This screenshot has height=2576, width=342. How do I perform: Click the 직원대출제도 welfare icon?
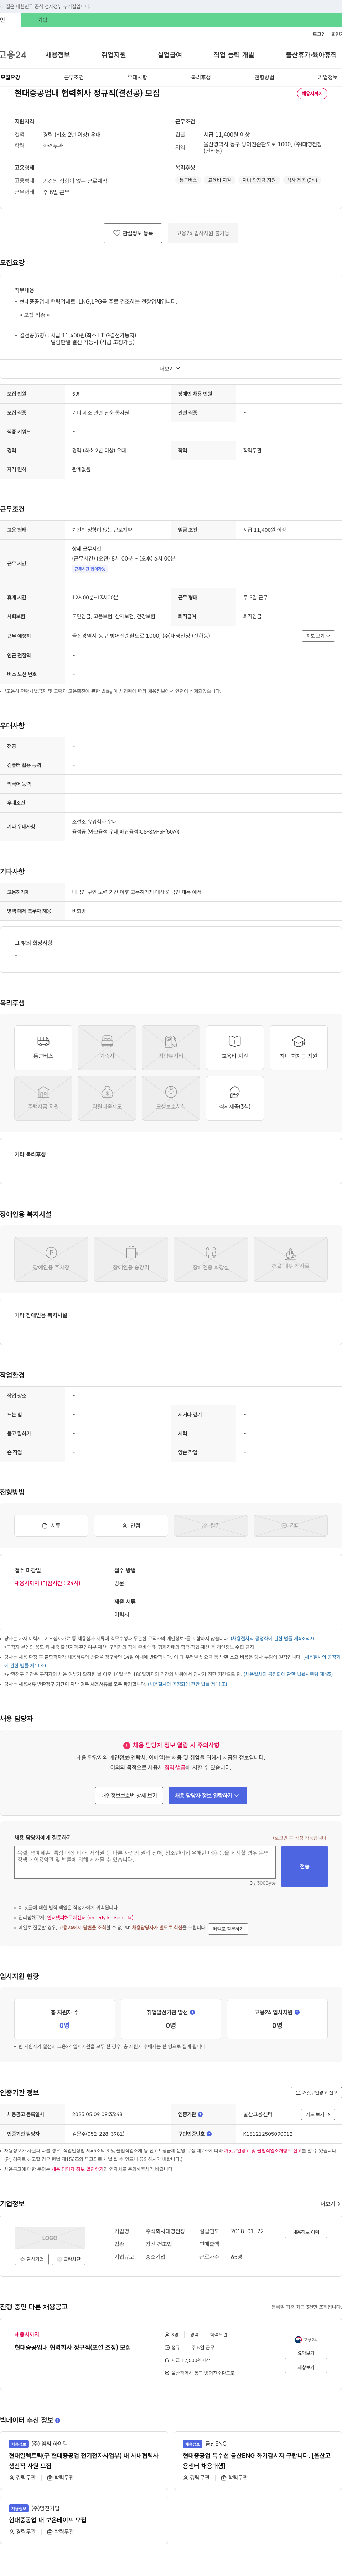click(107, 1098)
